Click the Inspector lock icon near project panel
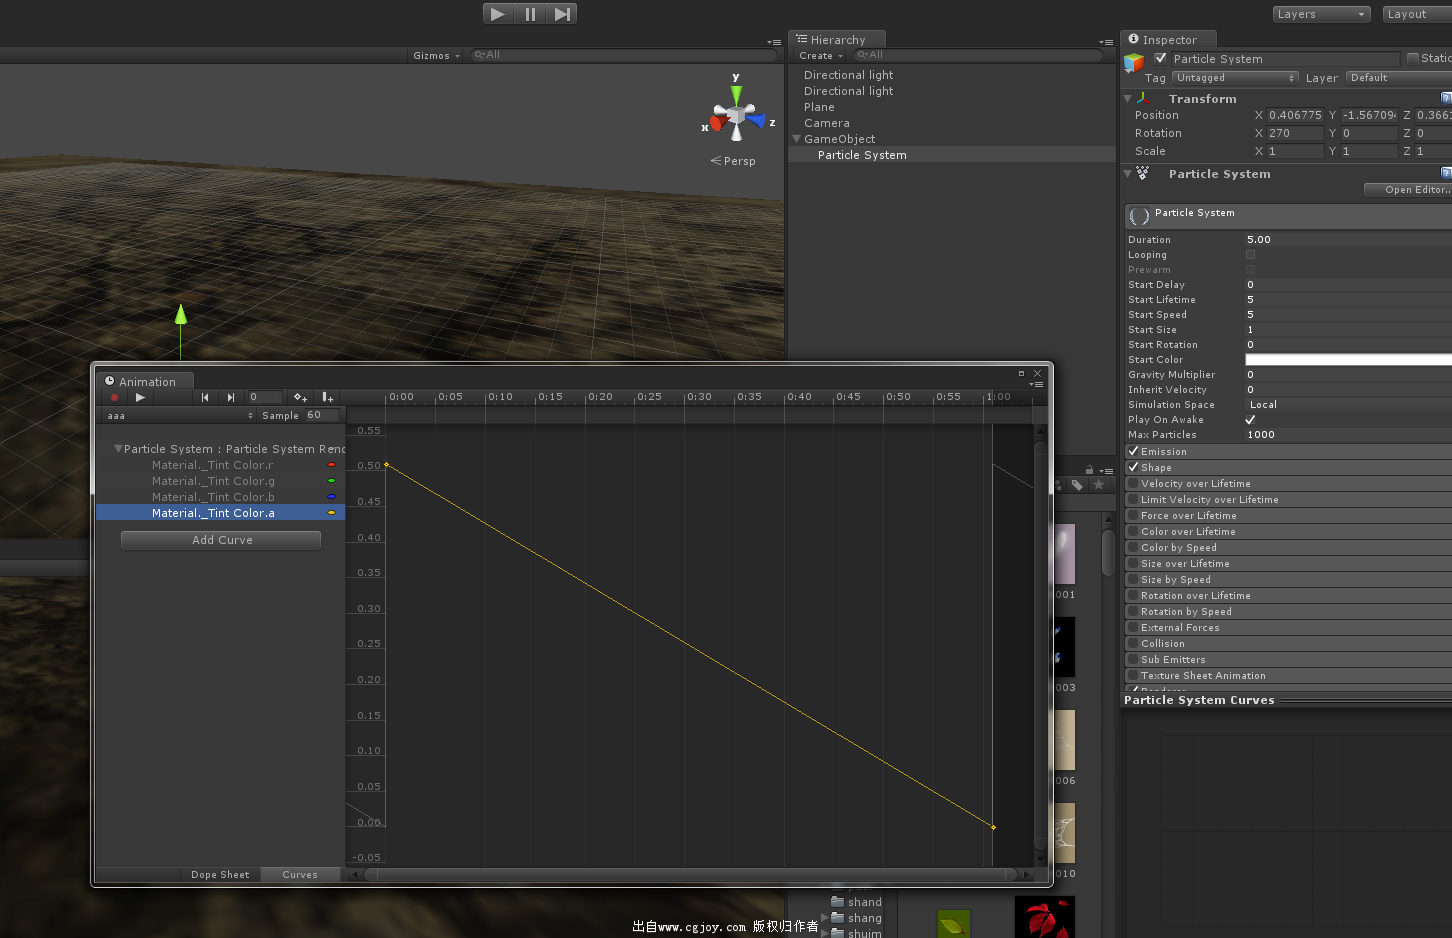 pyautogui.click(x=1089, y=470)
